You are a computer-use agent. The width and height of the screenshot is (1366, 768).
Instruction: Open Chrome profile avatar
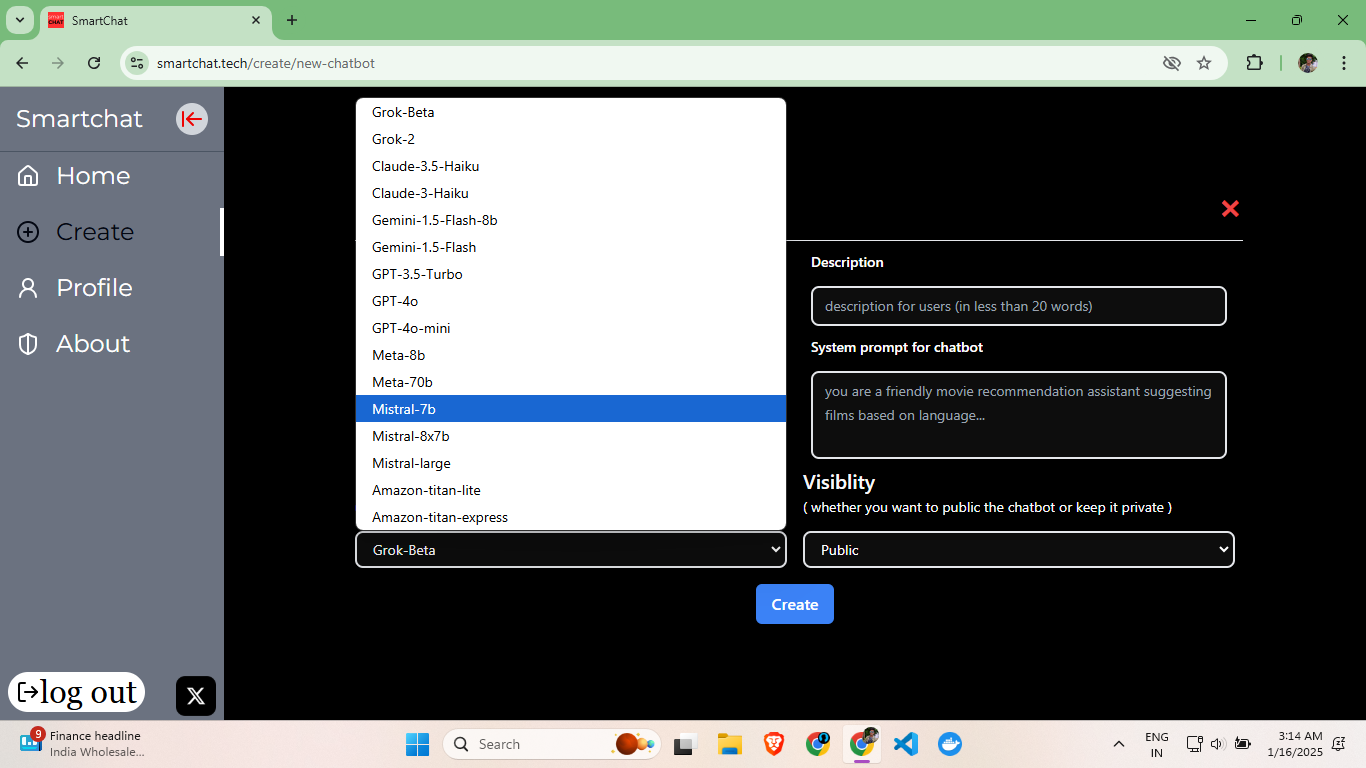[1308, 63]
